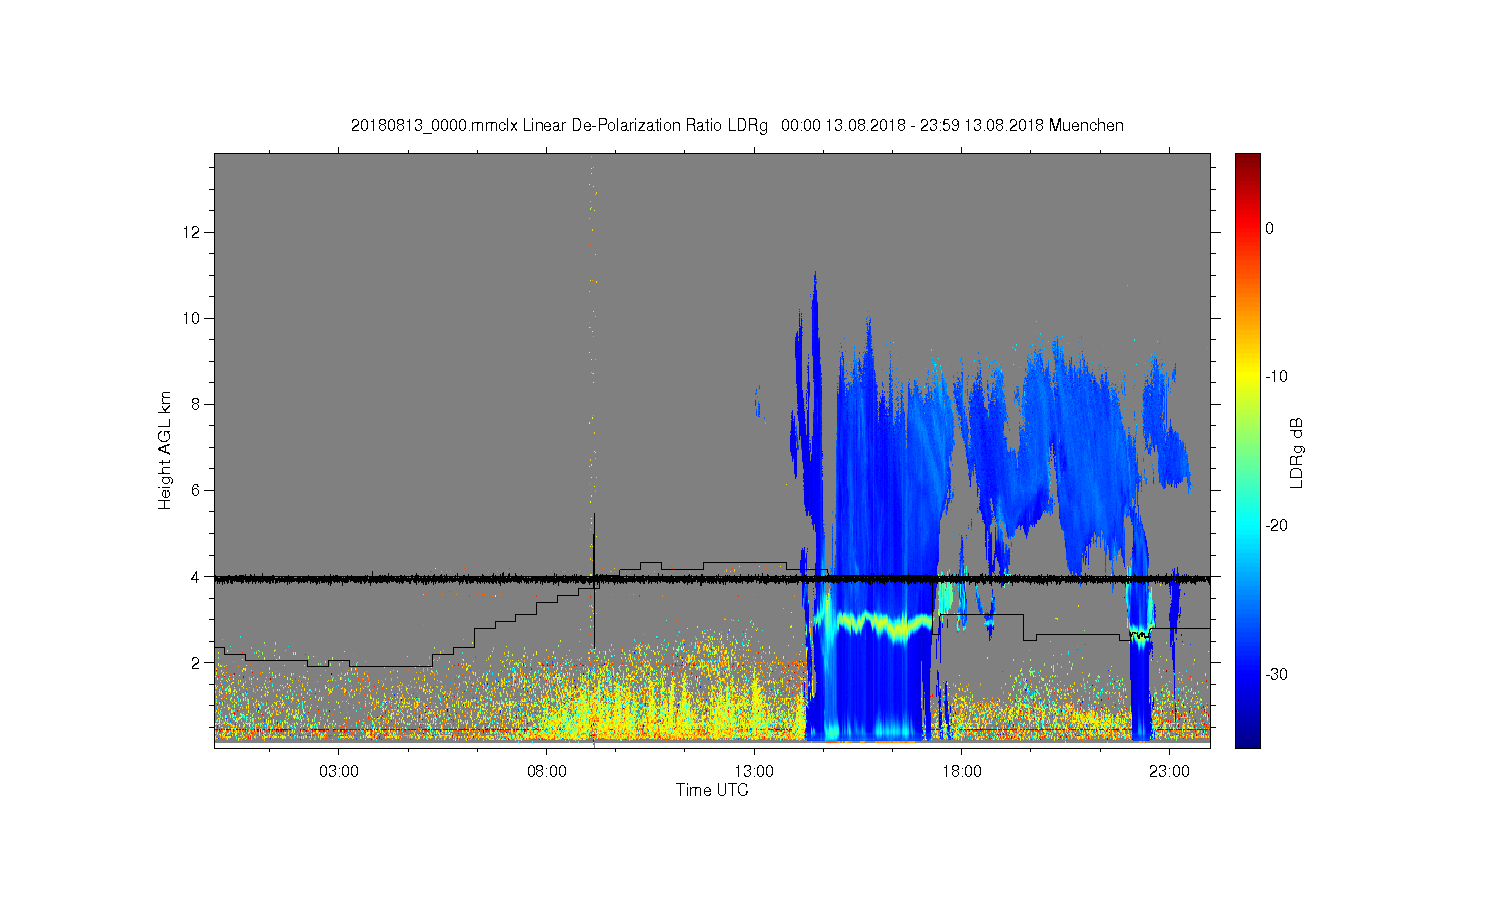Image resolution: width=1500 pixels, height=900 pixels.
Task: Click the dark blue bottom of the colorbar
Action: coord(1247,740)
